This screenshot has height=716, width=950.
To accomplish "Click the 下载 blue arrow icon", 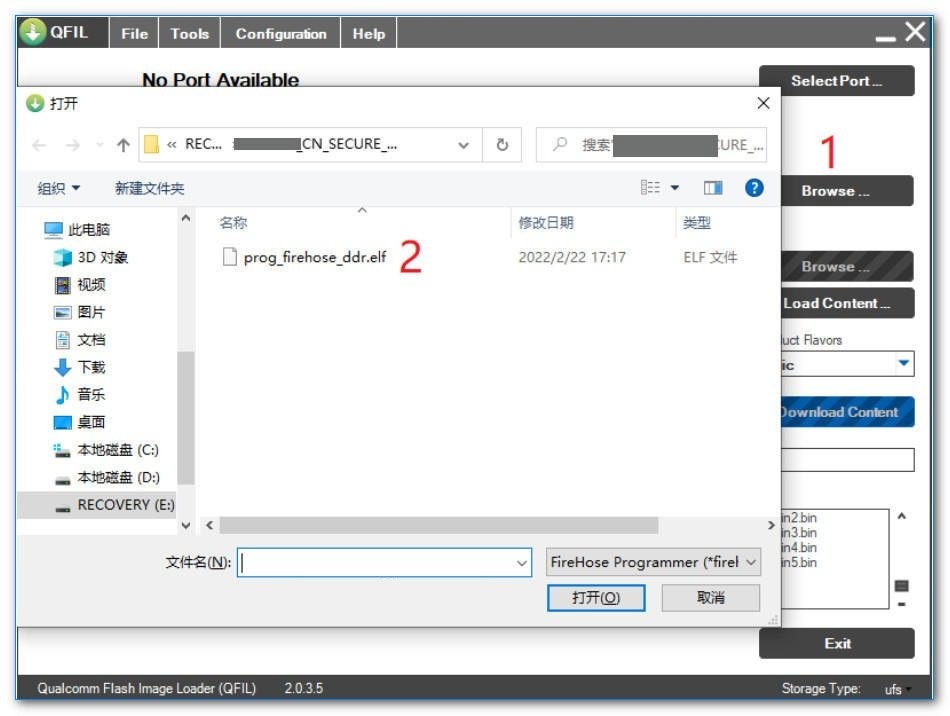I will pyautogui.click(x=62, y=367).
